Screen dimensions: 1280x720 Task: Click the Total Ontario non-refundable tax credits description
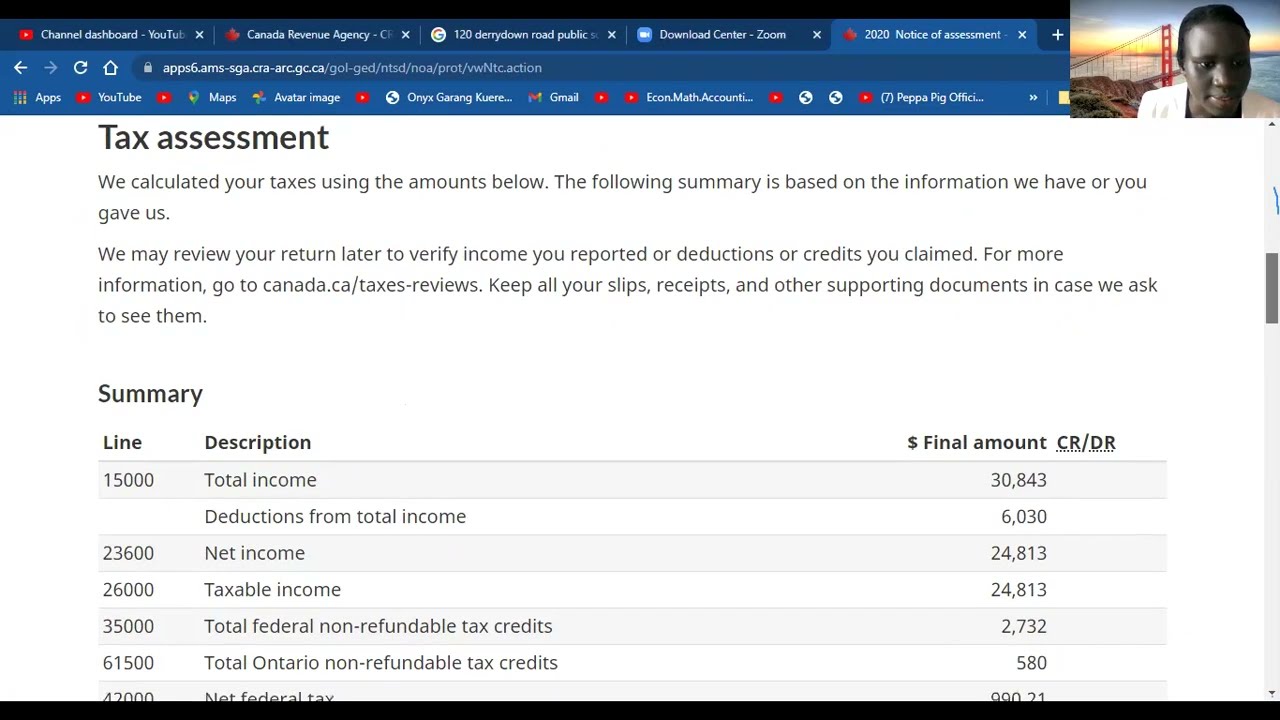click(381, 663)
